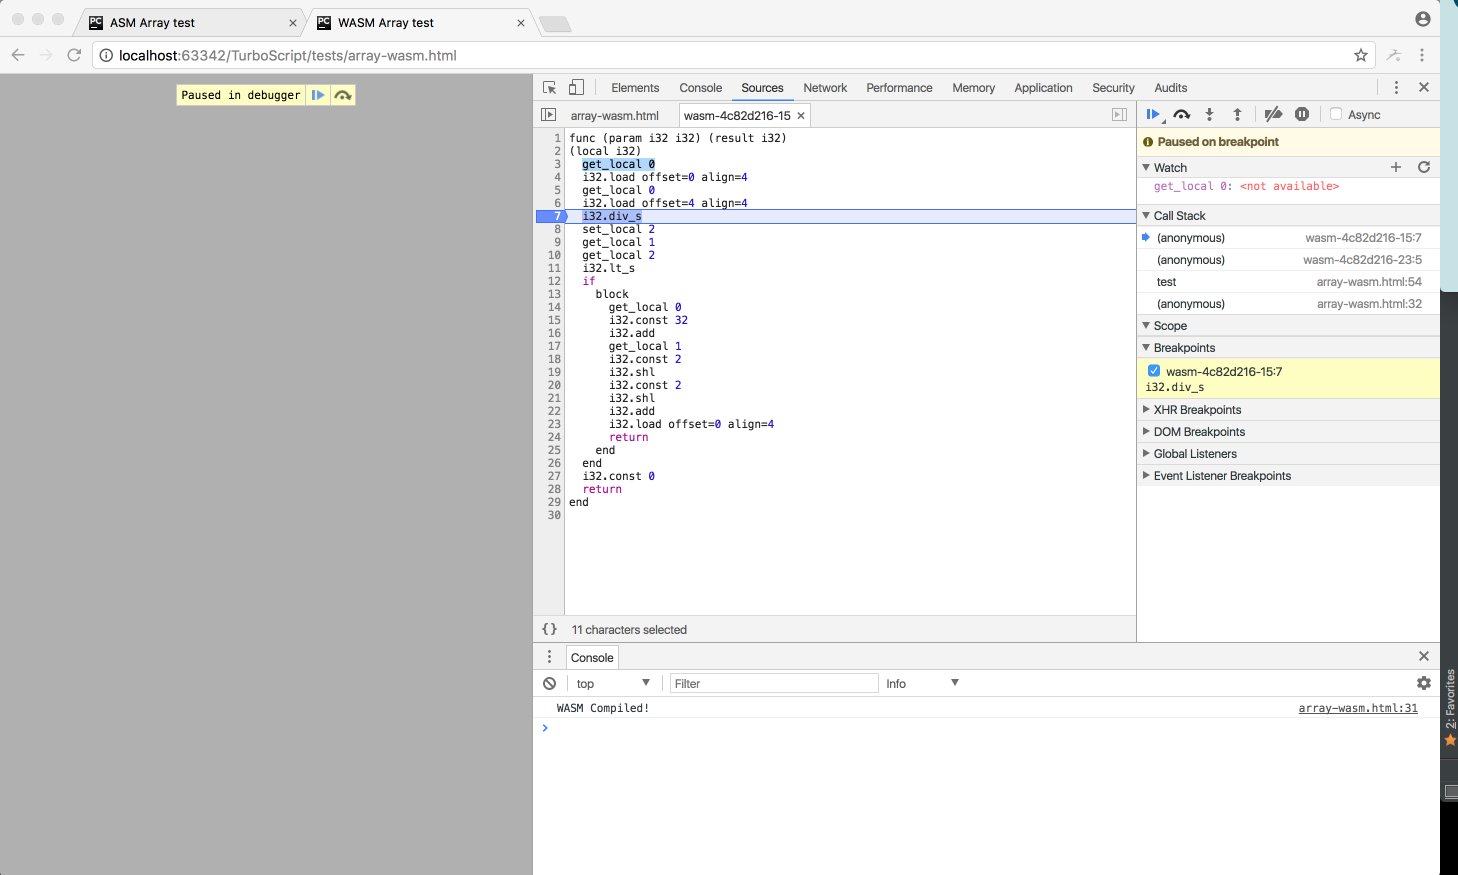
Task: Pause on exceptions icon
Action: coord(1302,115)
